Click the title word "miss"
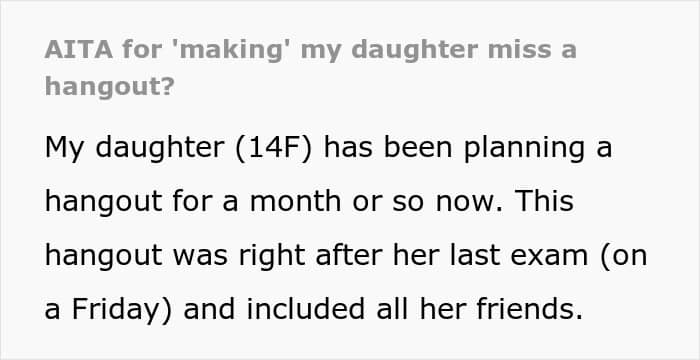The width and height of the screenshot is (700, 360). pyautogui.click(x=516, y=50)
